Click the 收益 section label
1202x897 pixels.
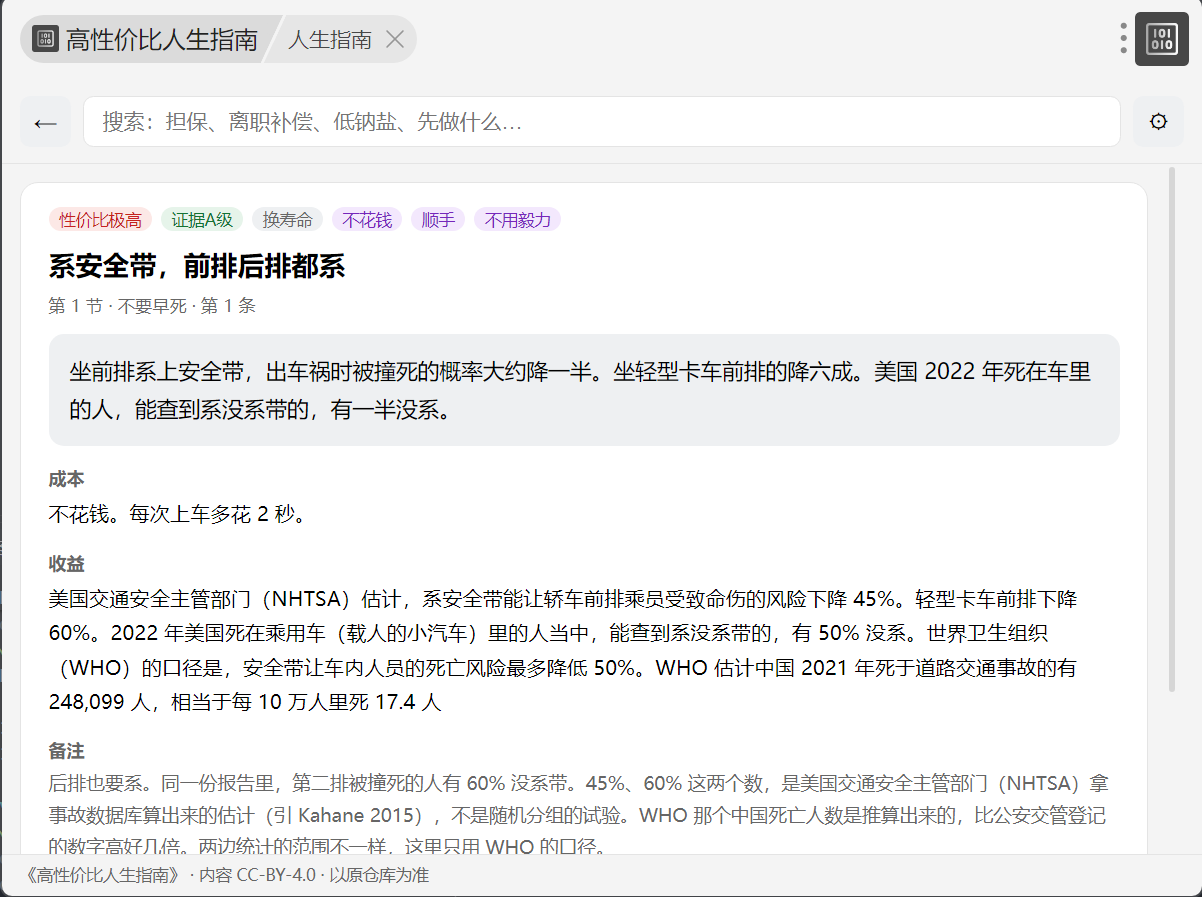tap(66, 564)
